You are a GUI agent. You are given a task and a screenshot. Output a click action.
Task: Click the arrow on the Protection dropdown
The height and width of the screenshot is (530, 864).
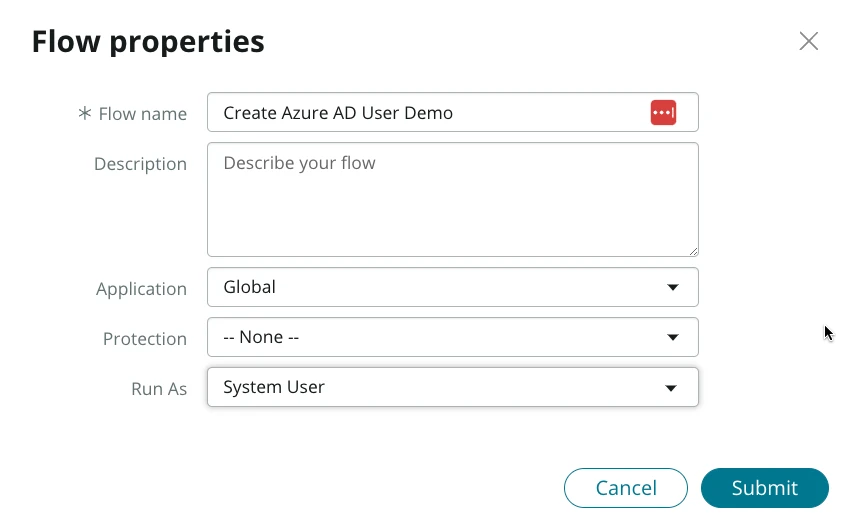[672, 338]
